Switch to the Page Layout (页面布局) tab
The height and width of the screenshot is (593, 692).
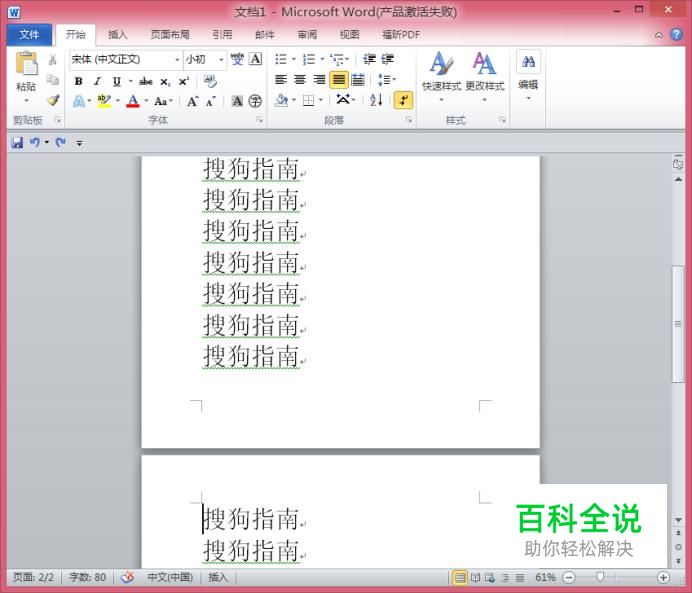tap(170, 35)
